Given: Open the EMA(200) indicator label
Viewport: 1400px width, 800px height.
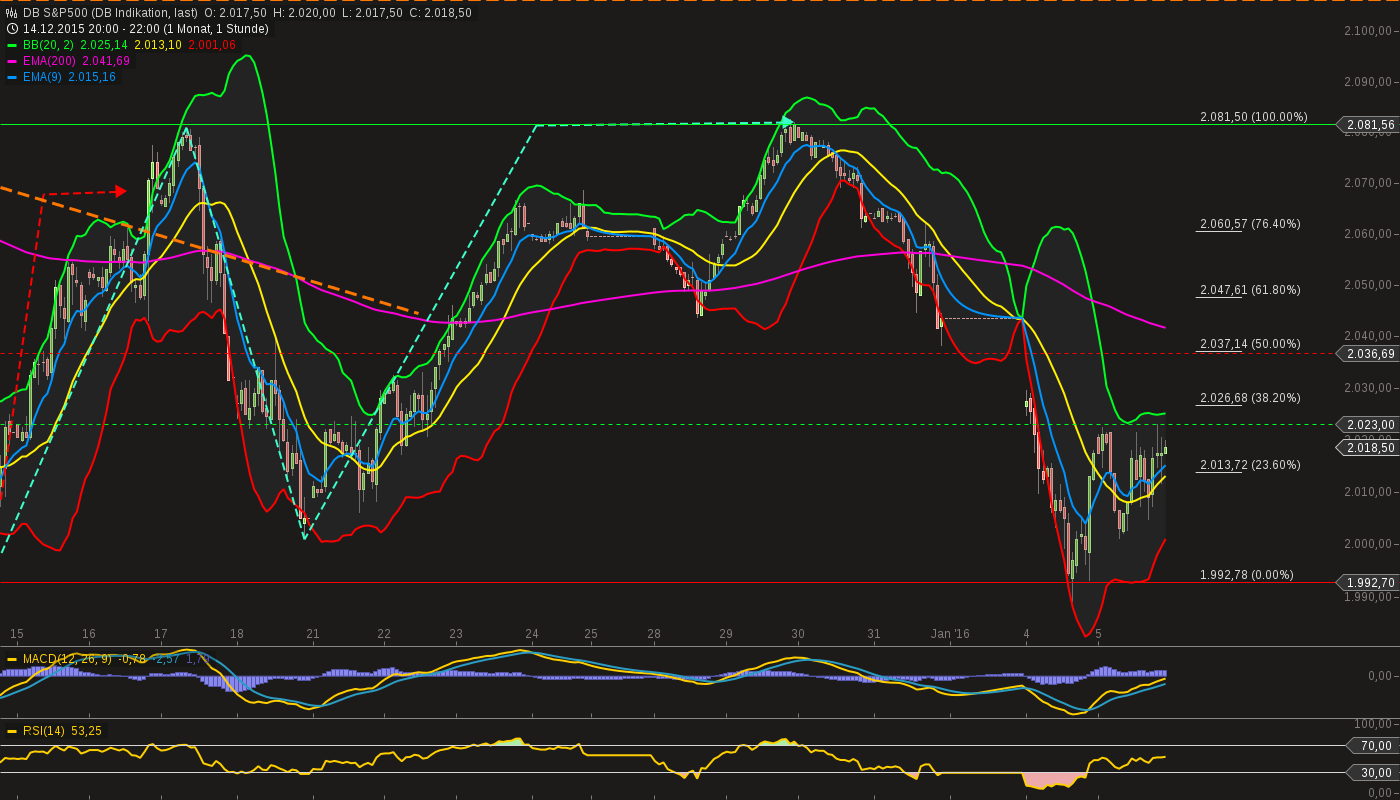Looking at the screenshot, I should click(x=51, y=61).
